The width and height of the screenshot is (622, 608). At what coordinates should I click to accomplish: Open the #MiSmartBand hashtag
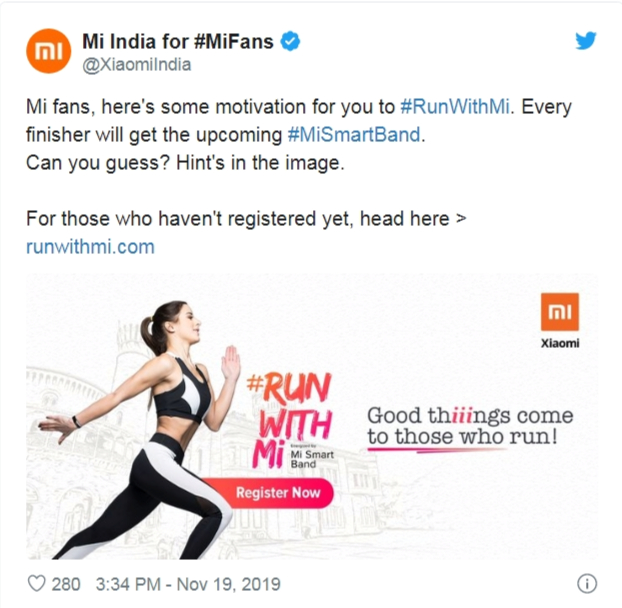tap(354, 134)
